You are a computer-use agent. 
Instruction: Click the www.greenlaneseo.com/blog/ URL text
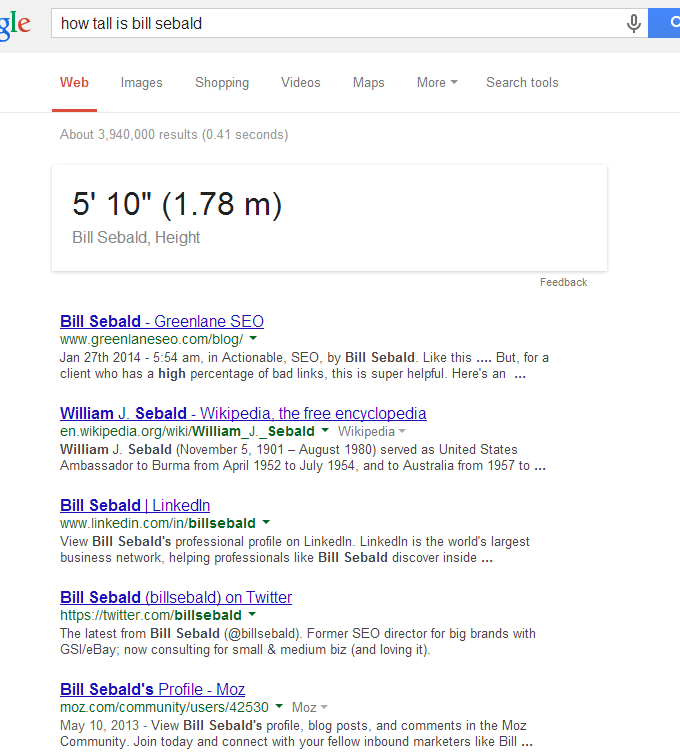click(152, 339)
